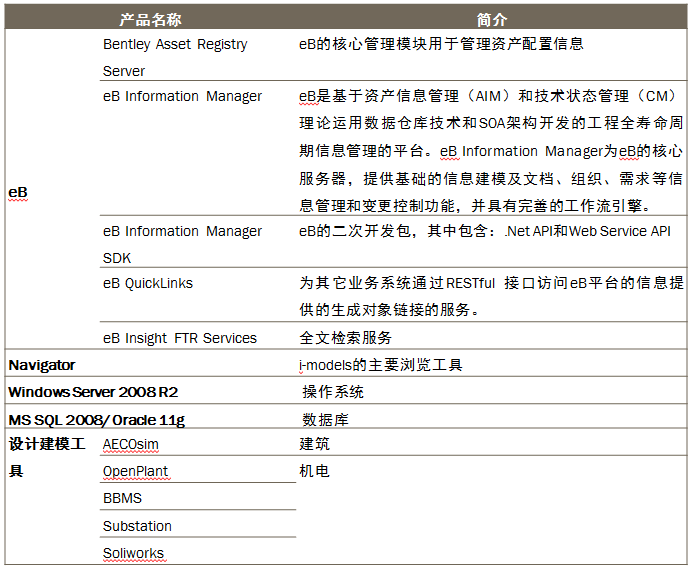Click the Navigator row label
The image size is (693, 568).
42,365
